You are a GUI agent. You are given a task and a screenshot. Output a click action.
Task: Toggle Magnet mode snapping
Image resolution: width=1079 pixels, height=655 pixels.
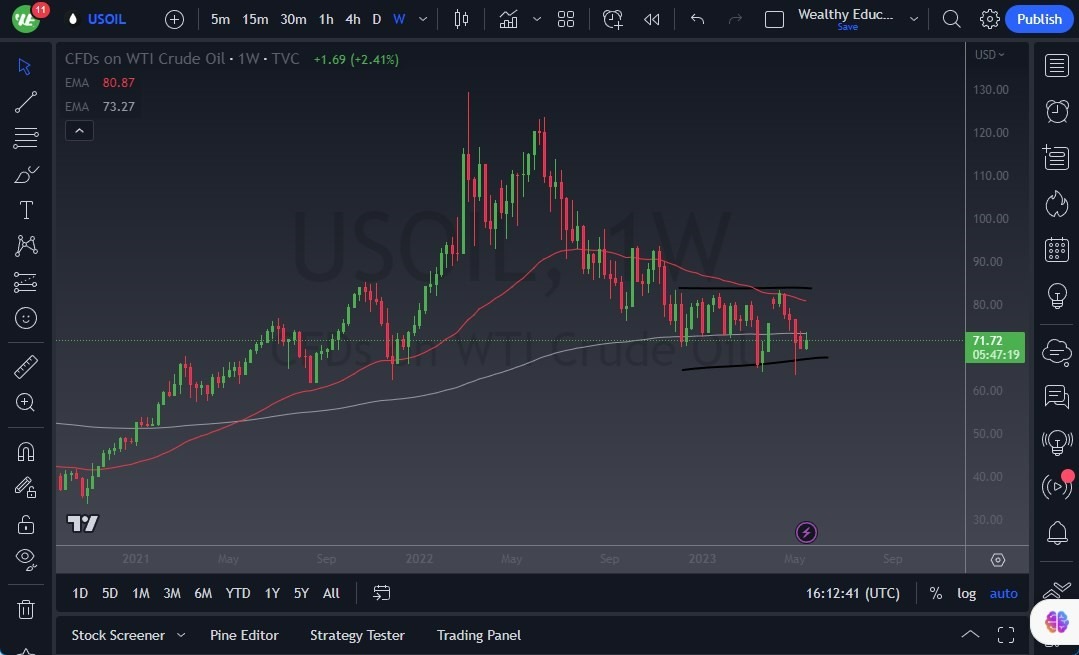tap(26, 451)
